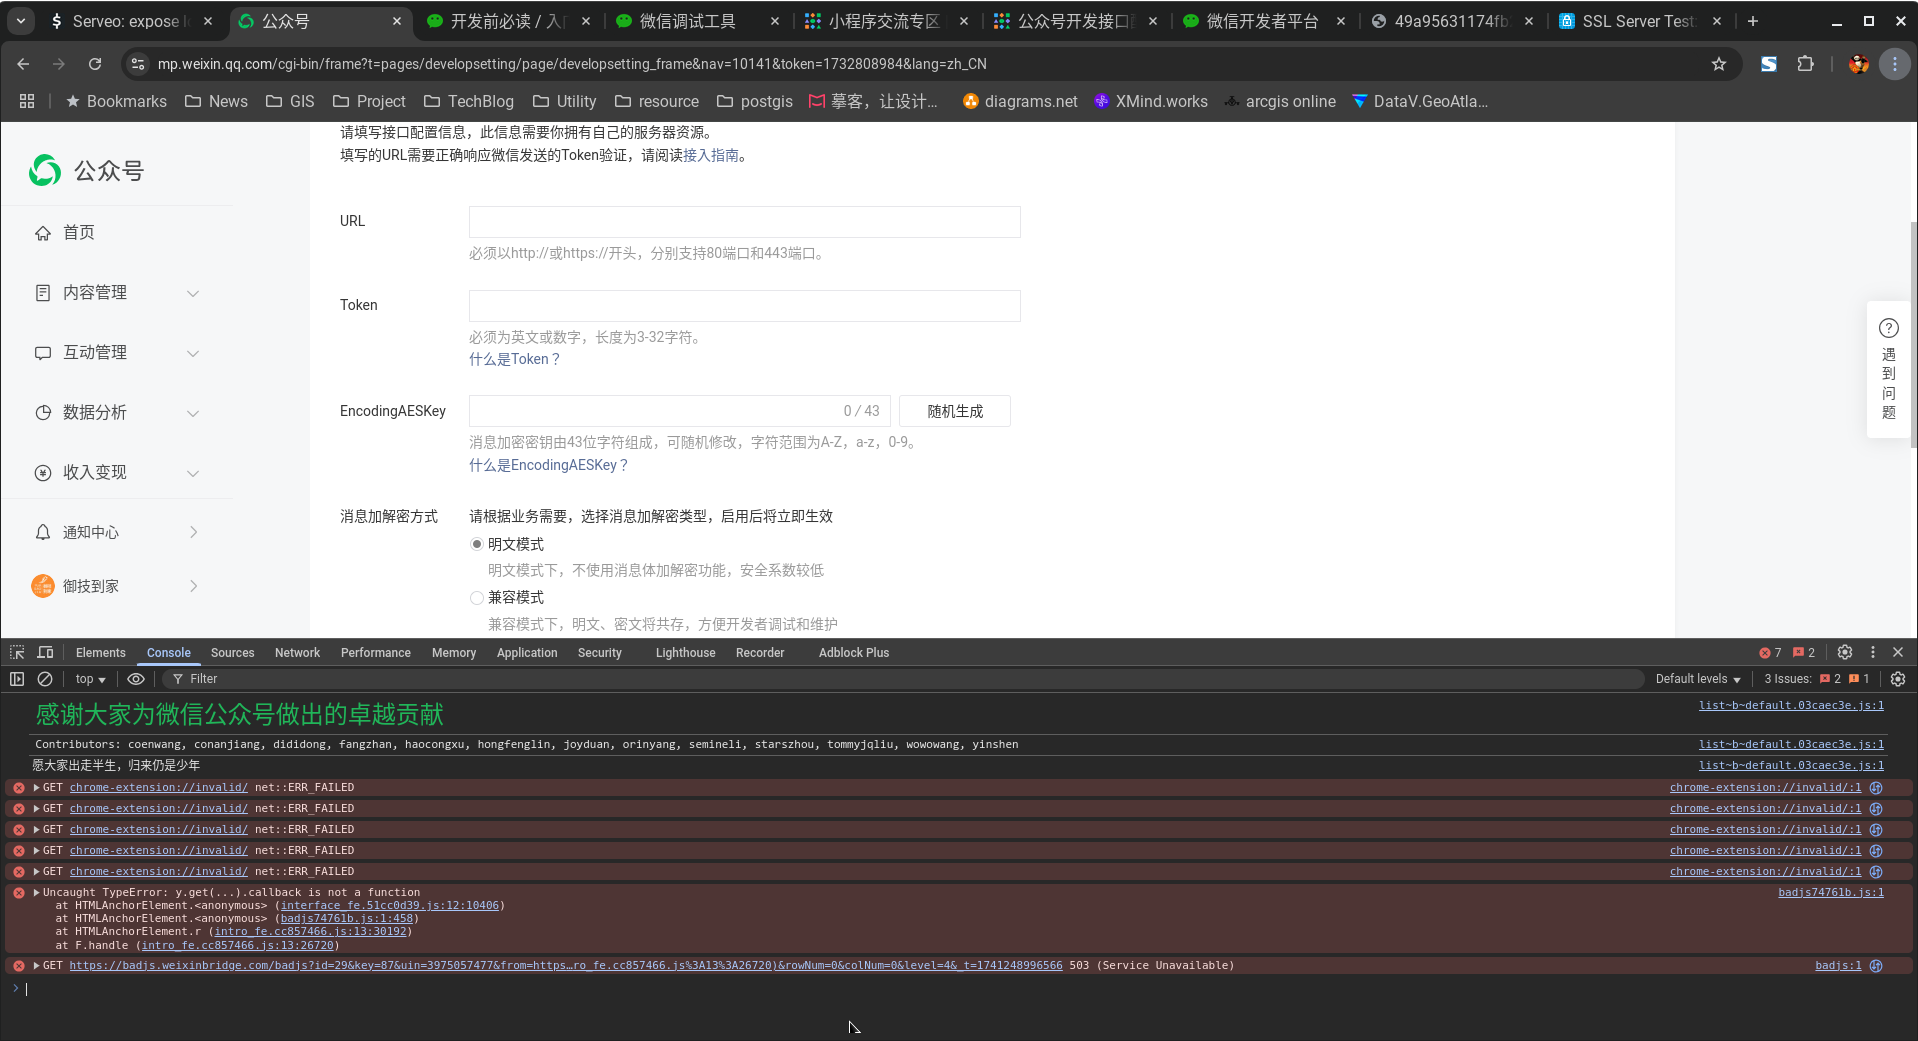Open DevTools settings gear

pos(1845,652)
